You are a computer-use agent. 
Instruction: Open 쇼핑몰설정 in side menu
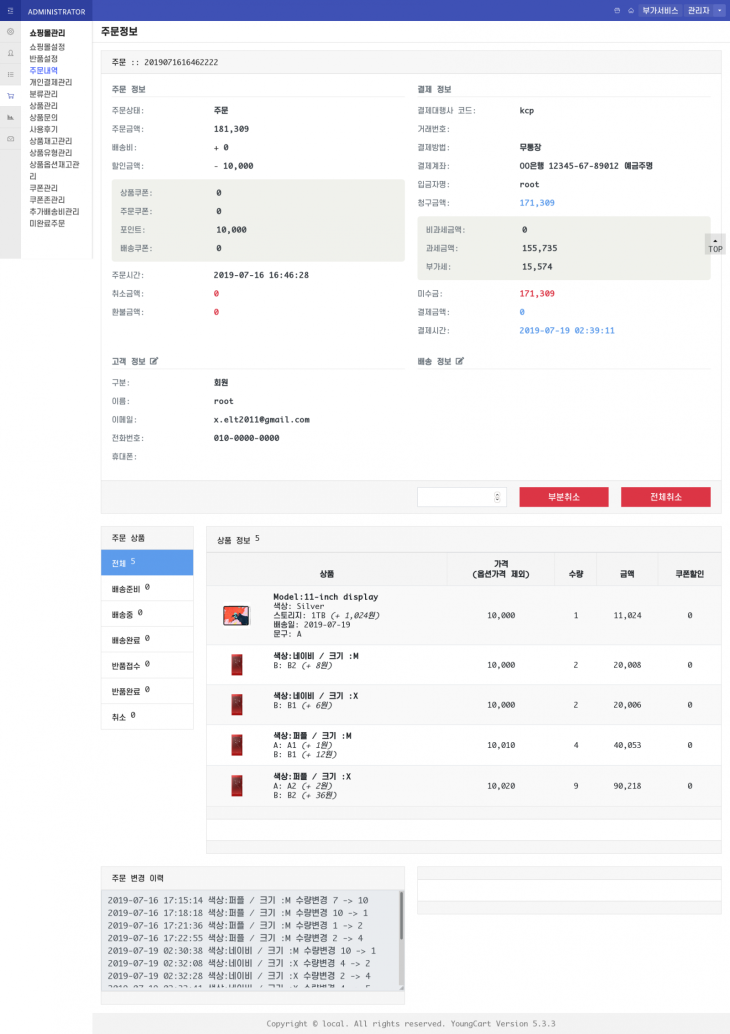pos(47,47)
